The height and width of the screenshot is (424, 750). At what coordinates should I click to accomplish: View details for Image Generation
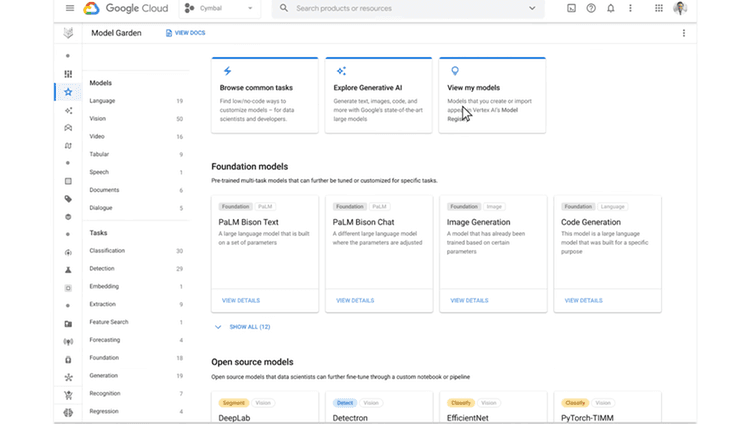coord(469,301)
